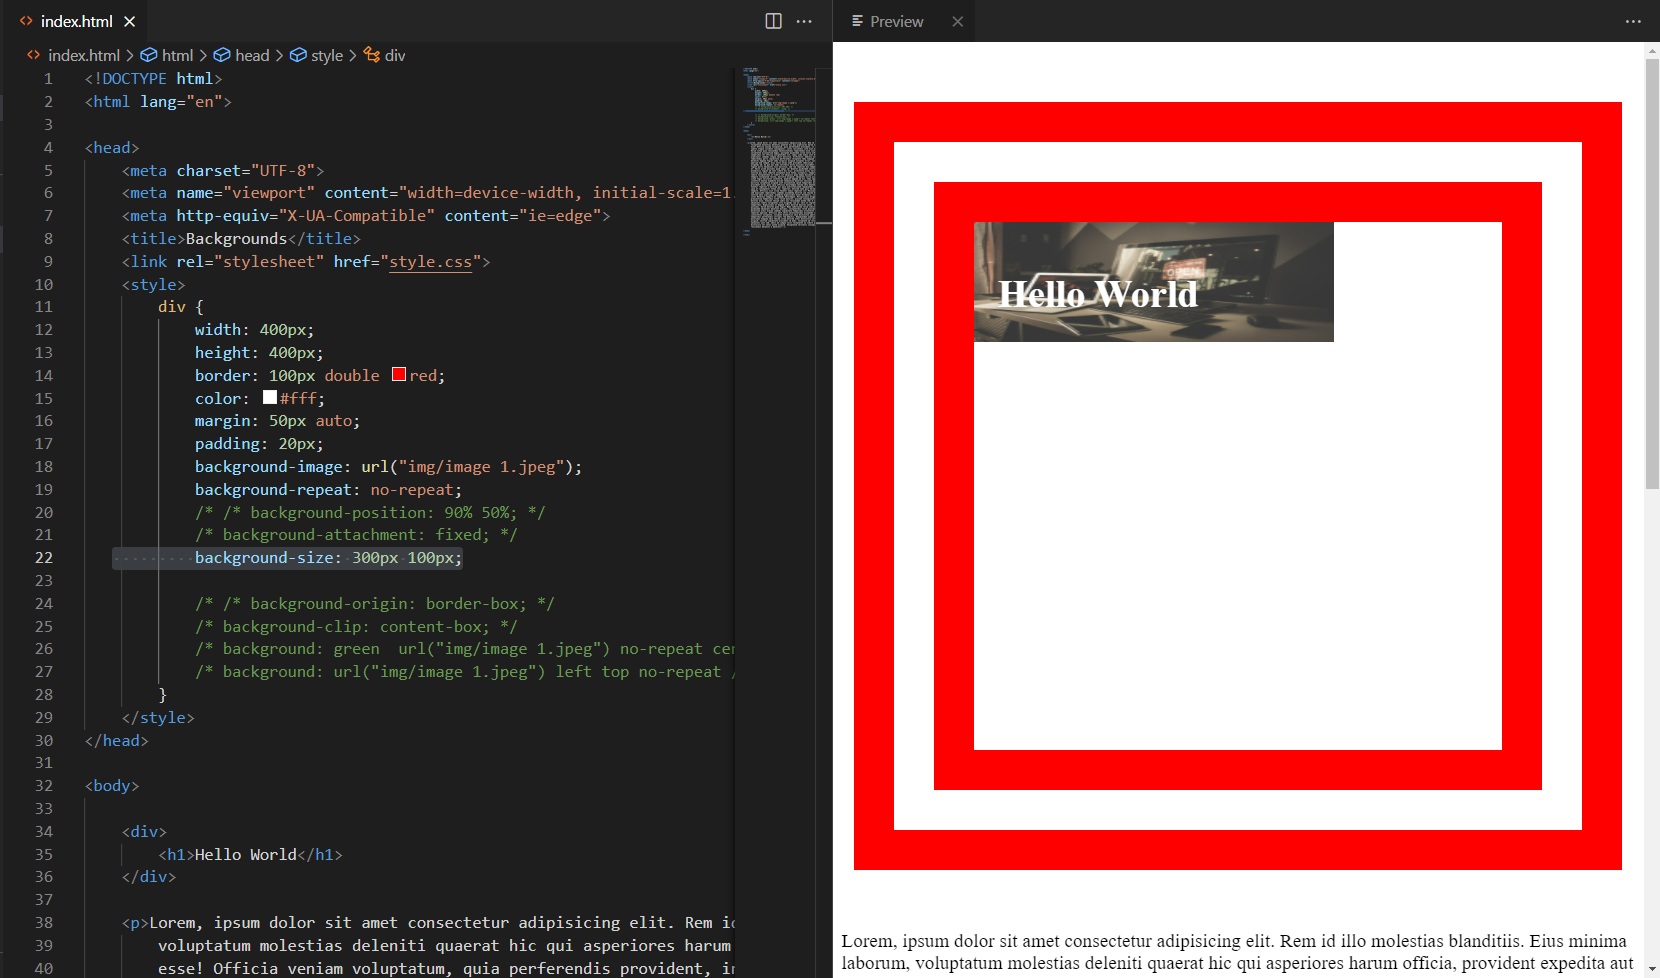Click the red color swatch in border line

399,375
